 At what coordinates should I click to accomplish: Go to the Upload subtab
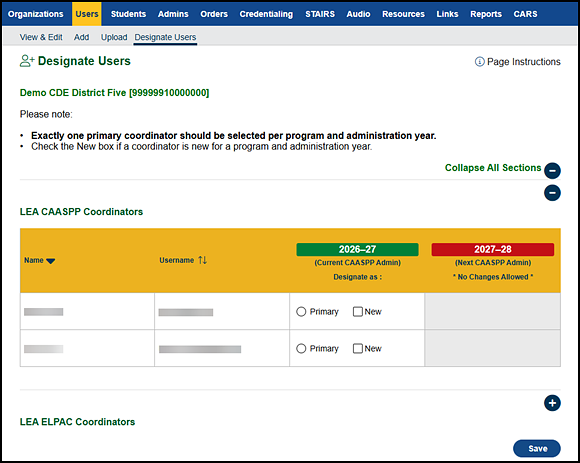(x=114, y=37)
